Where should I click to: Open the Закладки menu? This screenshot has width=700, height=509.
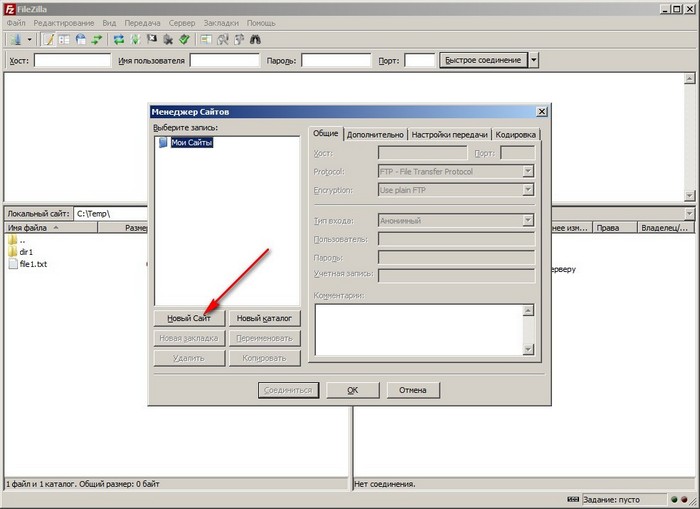point(221,23)
